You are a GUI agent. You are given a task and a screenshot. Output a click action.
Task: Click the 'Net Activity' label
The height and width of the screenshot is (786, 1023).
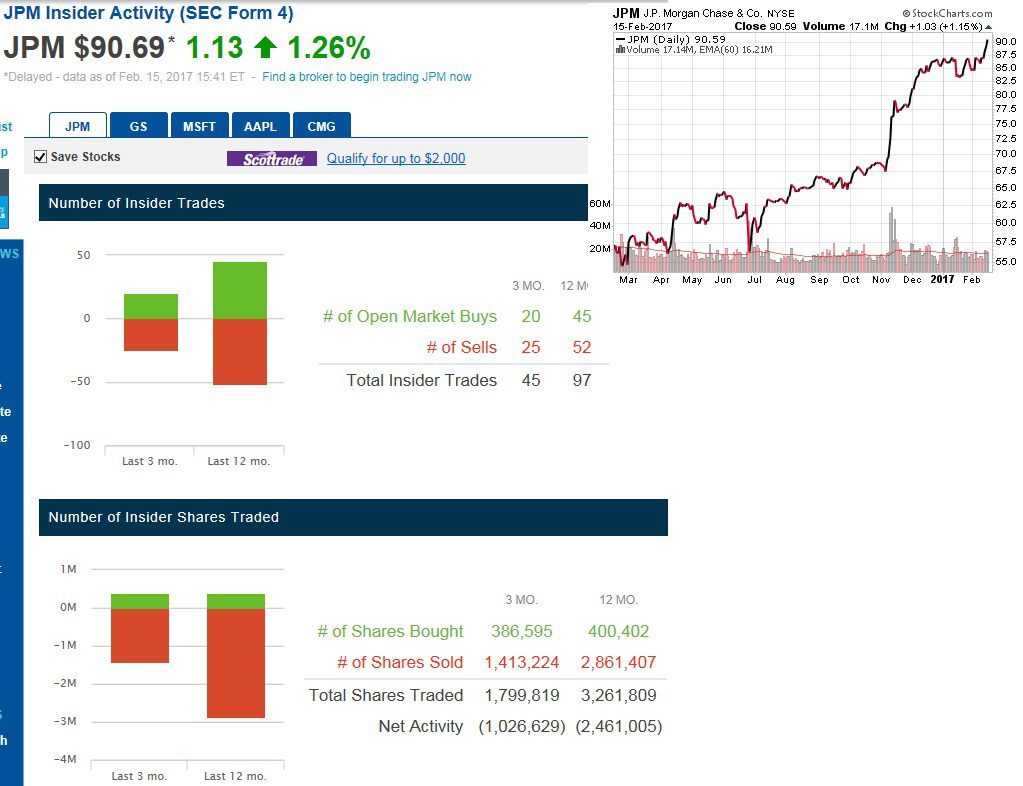tap(421, 727)
